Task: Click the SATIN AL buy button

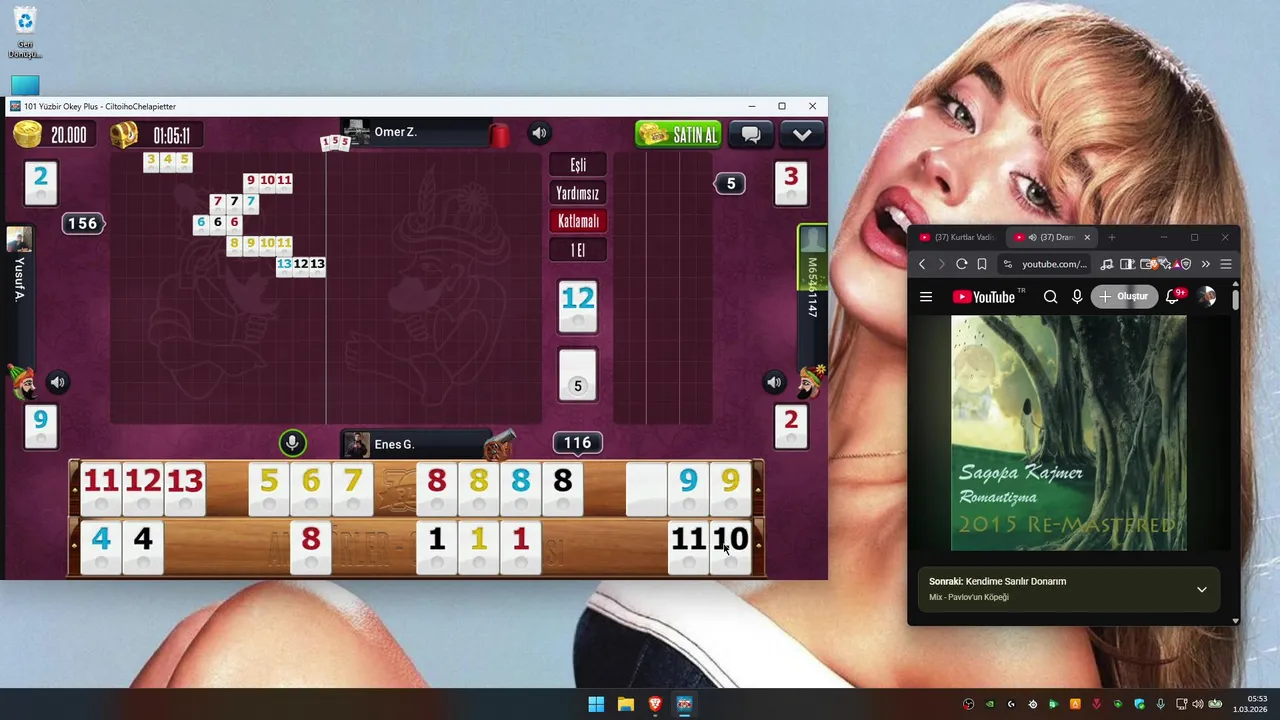Action: click(678, 134)
